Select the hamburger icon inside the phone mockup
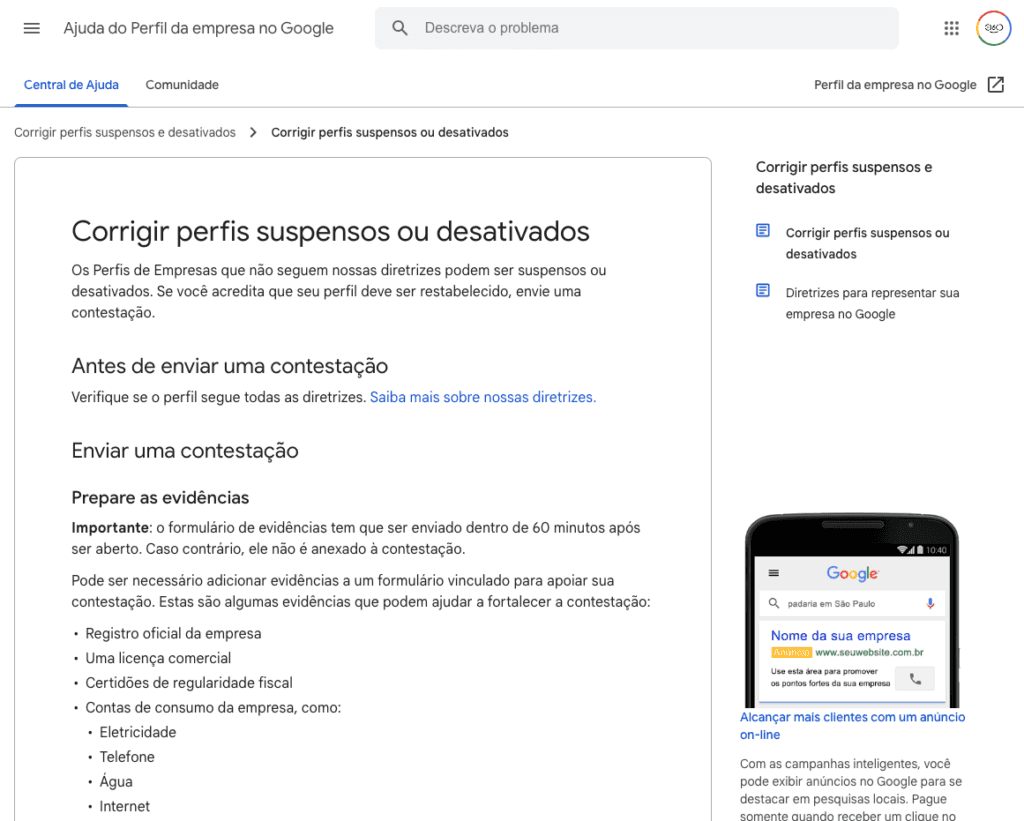The image size is (1024, 821). point(773,573)
